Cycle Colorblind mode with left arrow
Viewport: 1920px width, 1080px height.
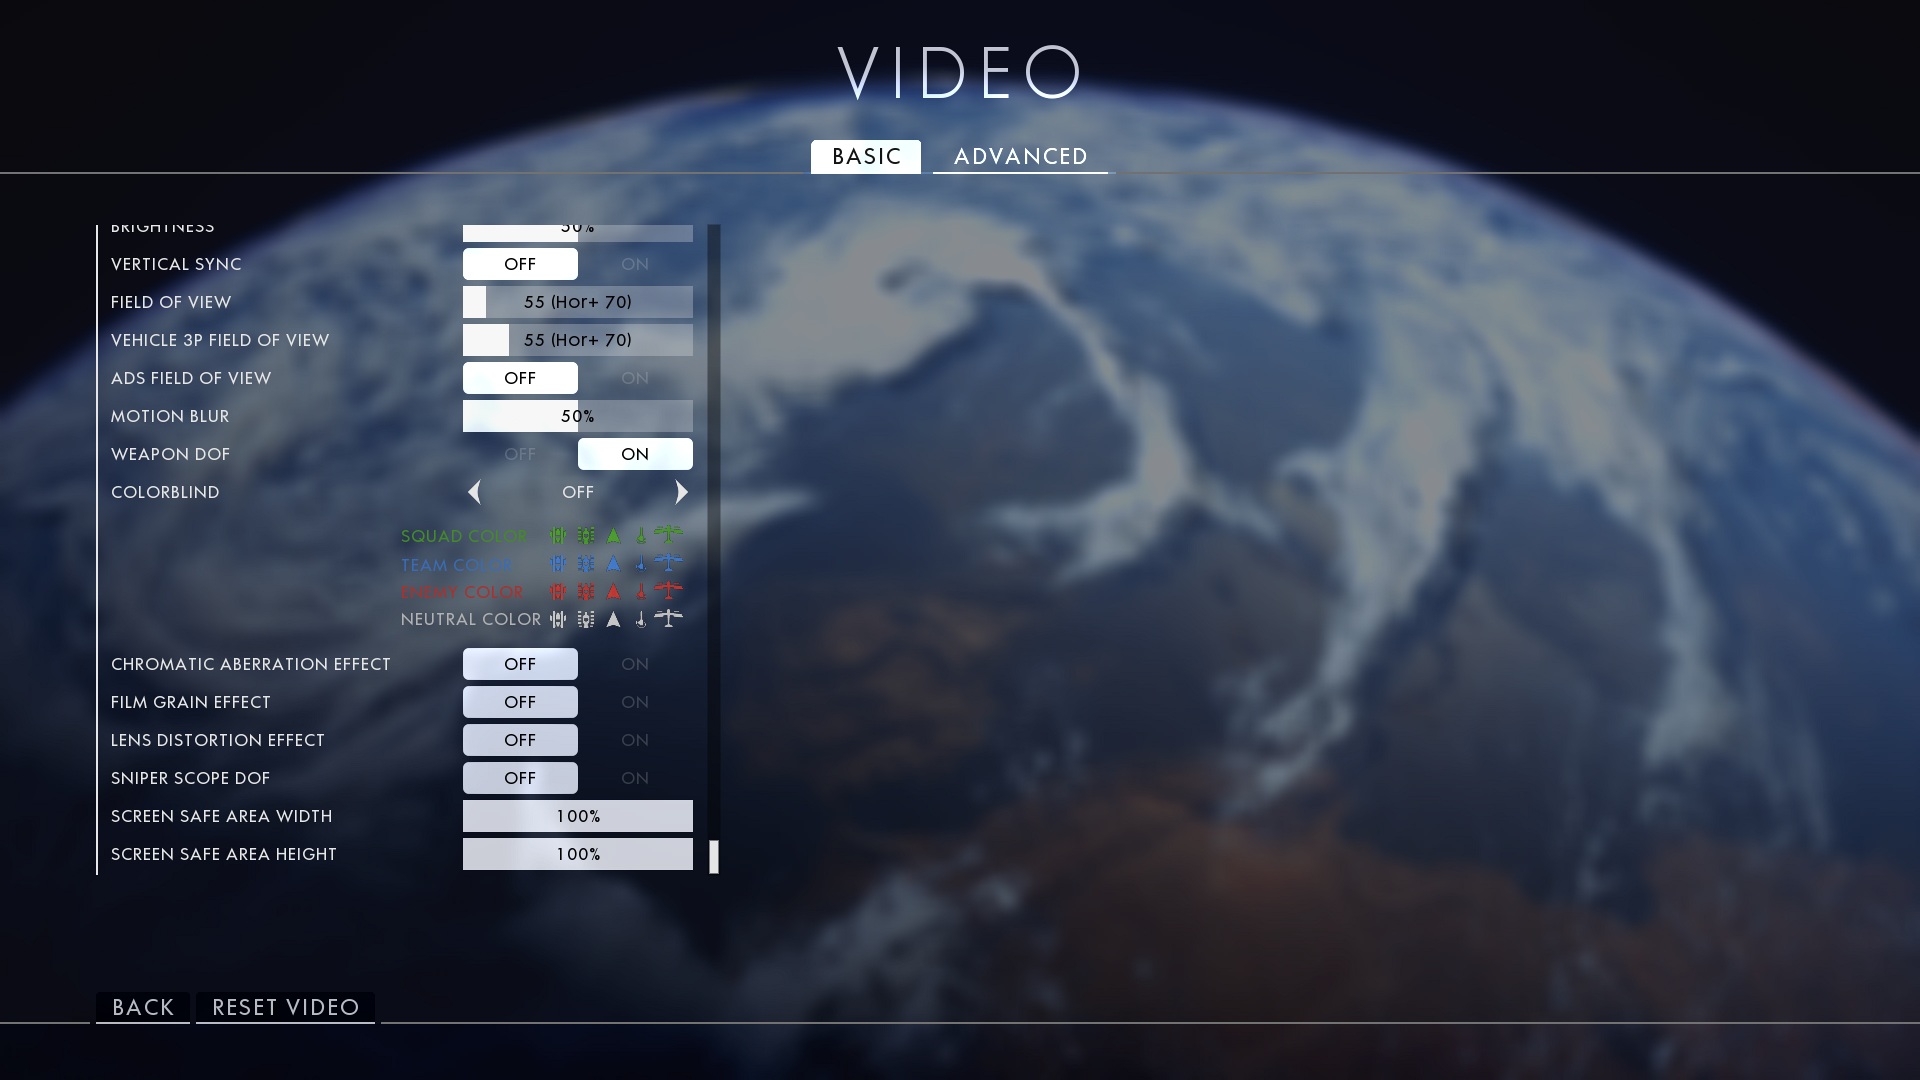474,492
